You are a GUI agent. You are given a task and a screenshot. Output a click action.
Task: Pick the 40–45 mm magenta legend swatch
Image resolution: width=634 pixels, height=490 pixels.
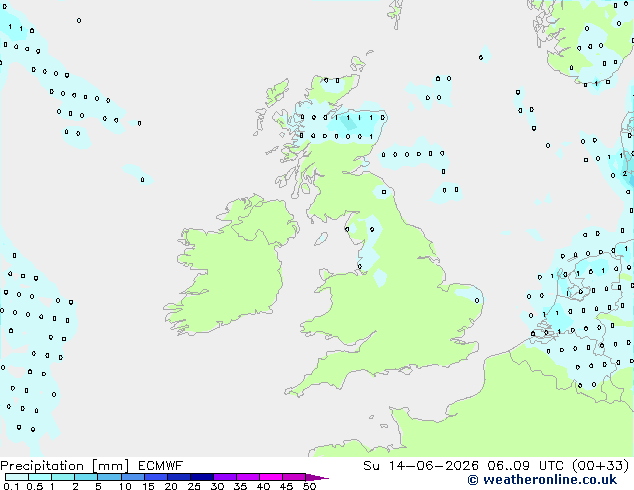[271, 477]
